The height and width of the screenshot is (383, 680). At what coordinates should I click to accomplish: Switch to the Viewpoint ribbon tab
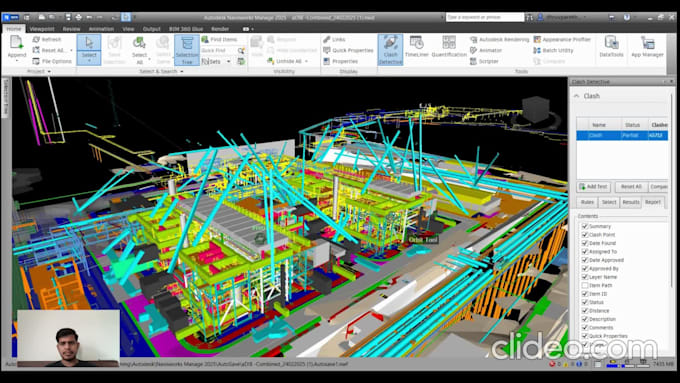point(42,29)
